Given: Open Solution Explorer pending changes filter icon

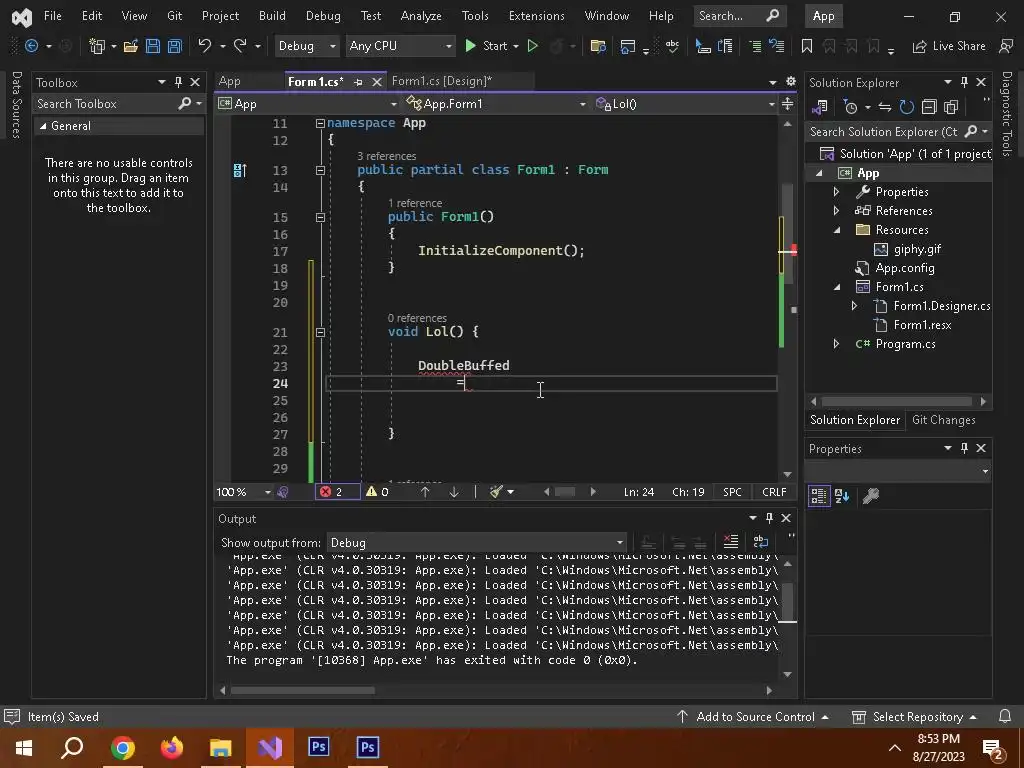Looking at the screenshot, I should click(x=850, y=106).
